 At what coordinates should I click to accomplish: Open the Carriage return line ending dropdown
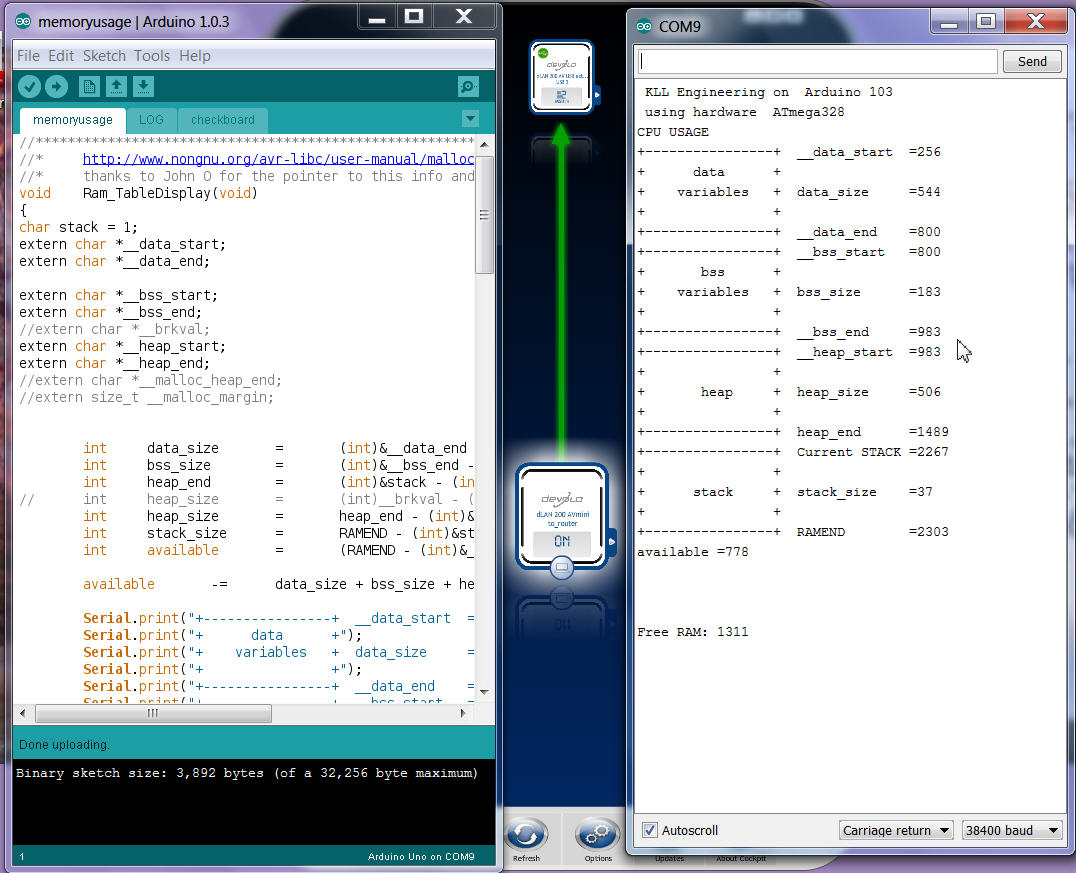(x=895, y=830)
